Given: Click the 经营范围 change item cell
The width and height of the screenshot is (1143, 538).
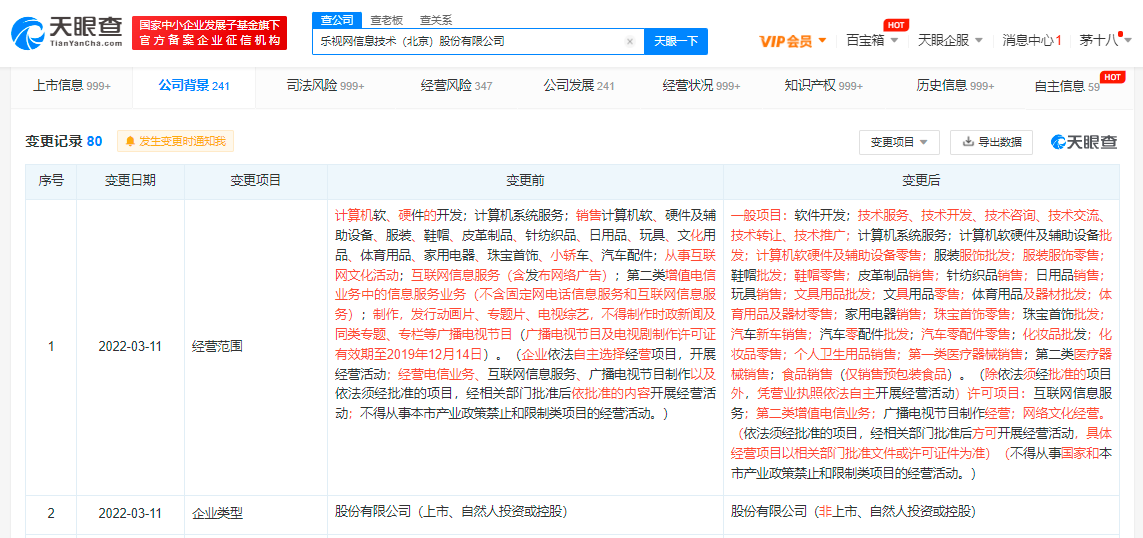Looking at the screenshot, I should coord(255,347).
